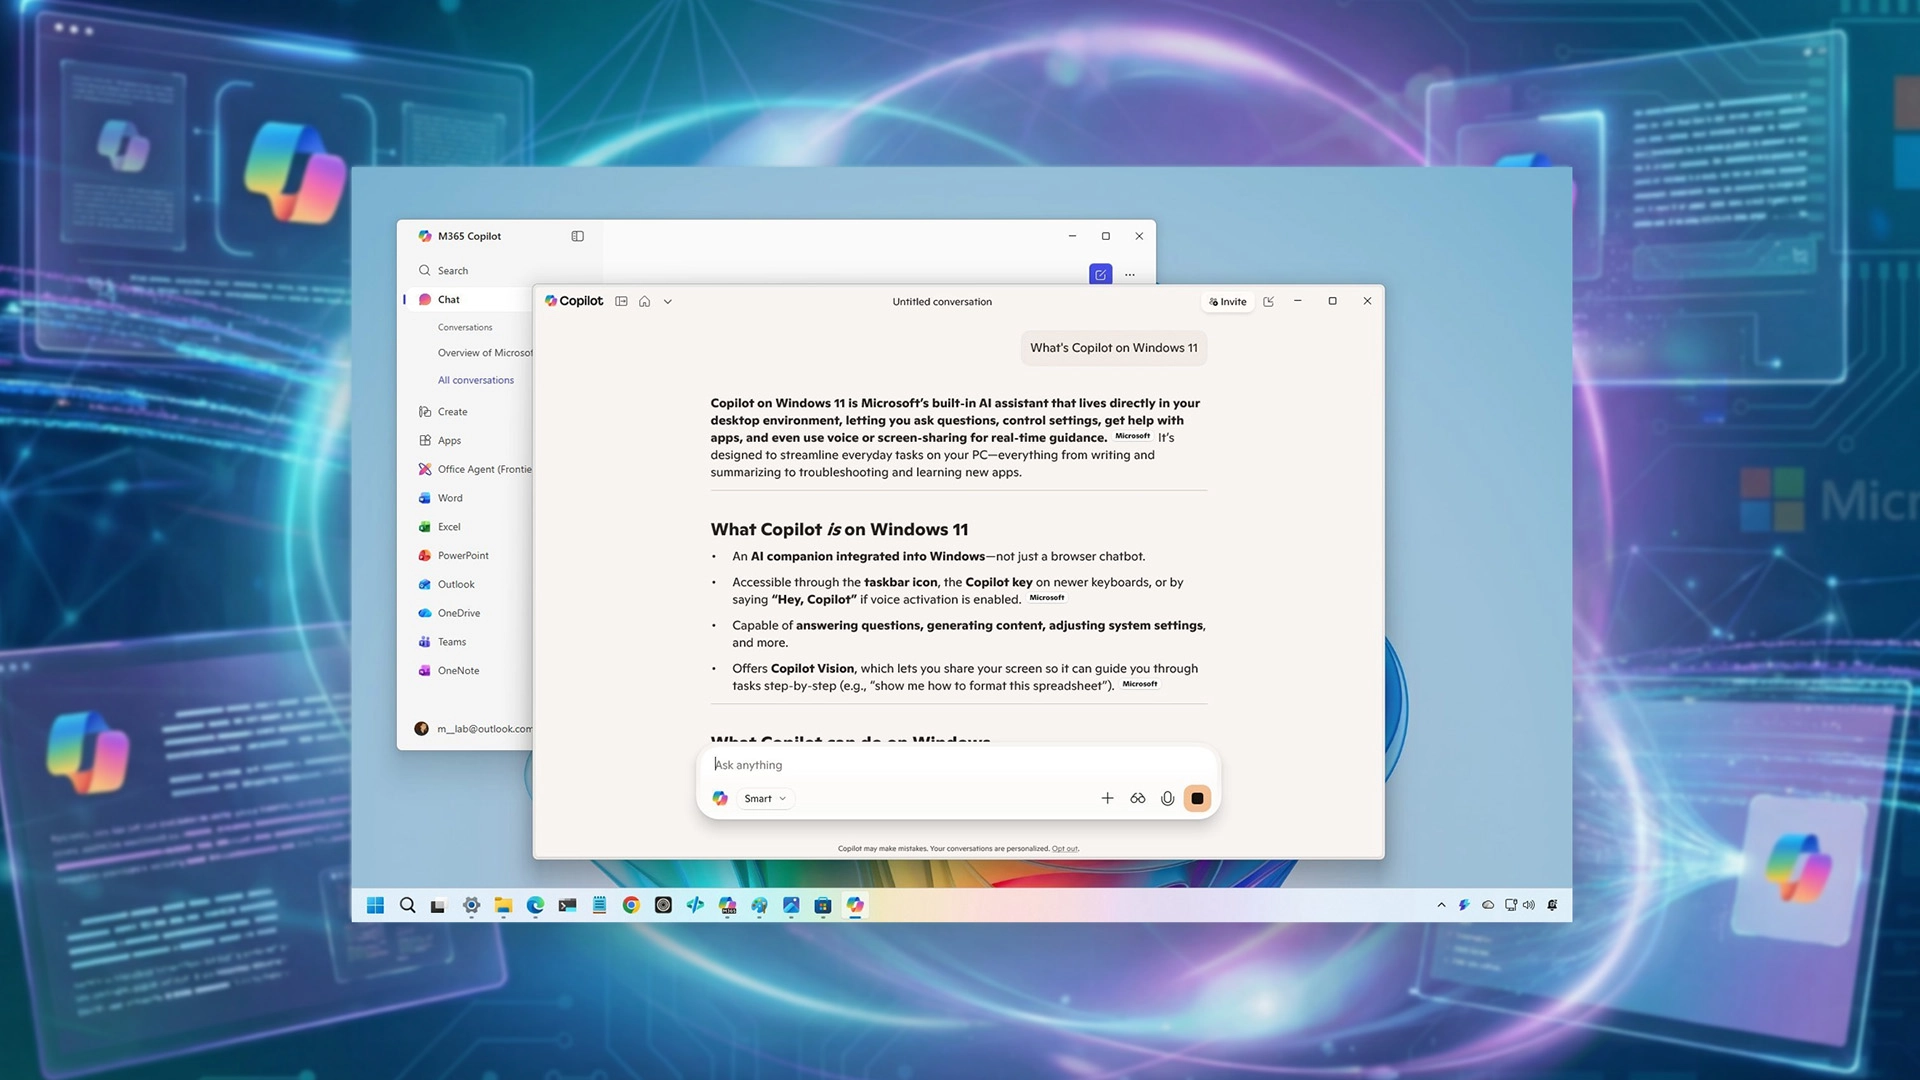Toggle microphone voice input
1920x1080 pixels.
coord(1167,798)
